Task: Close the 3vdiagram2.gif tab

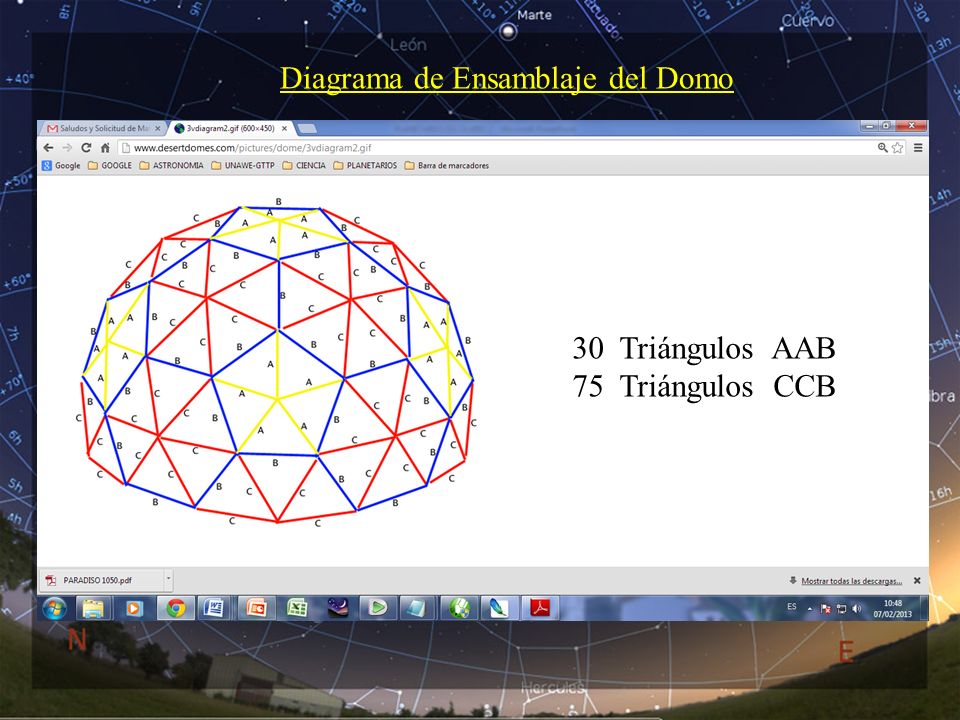Action: [x=284, y=129]
